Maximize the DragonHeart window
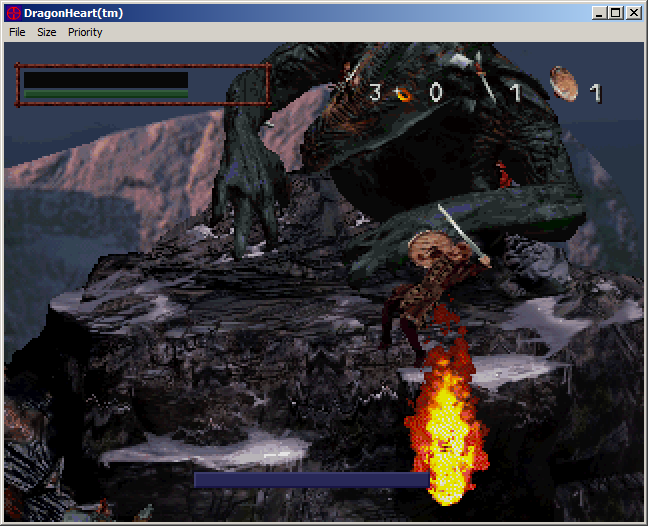Viewport: 648px width, 526px height. [x=615, y=13]
